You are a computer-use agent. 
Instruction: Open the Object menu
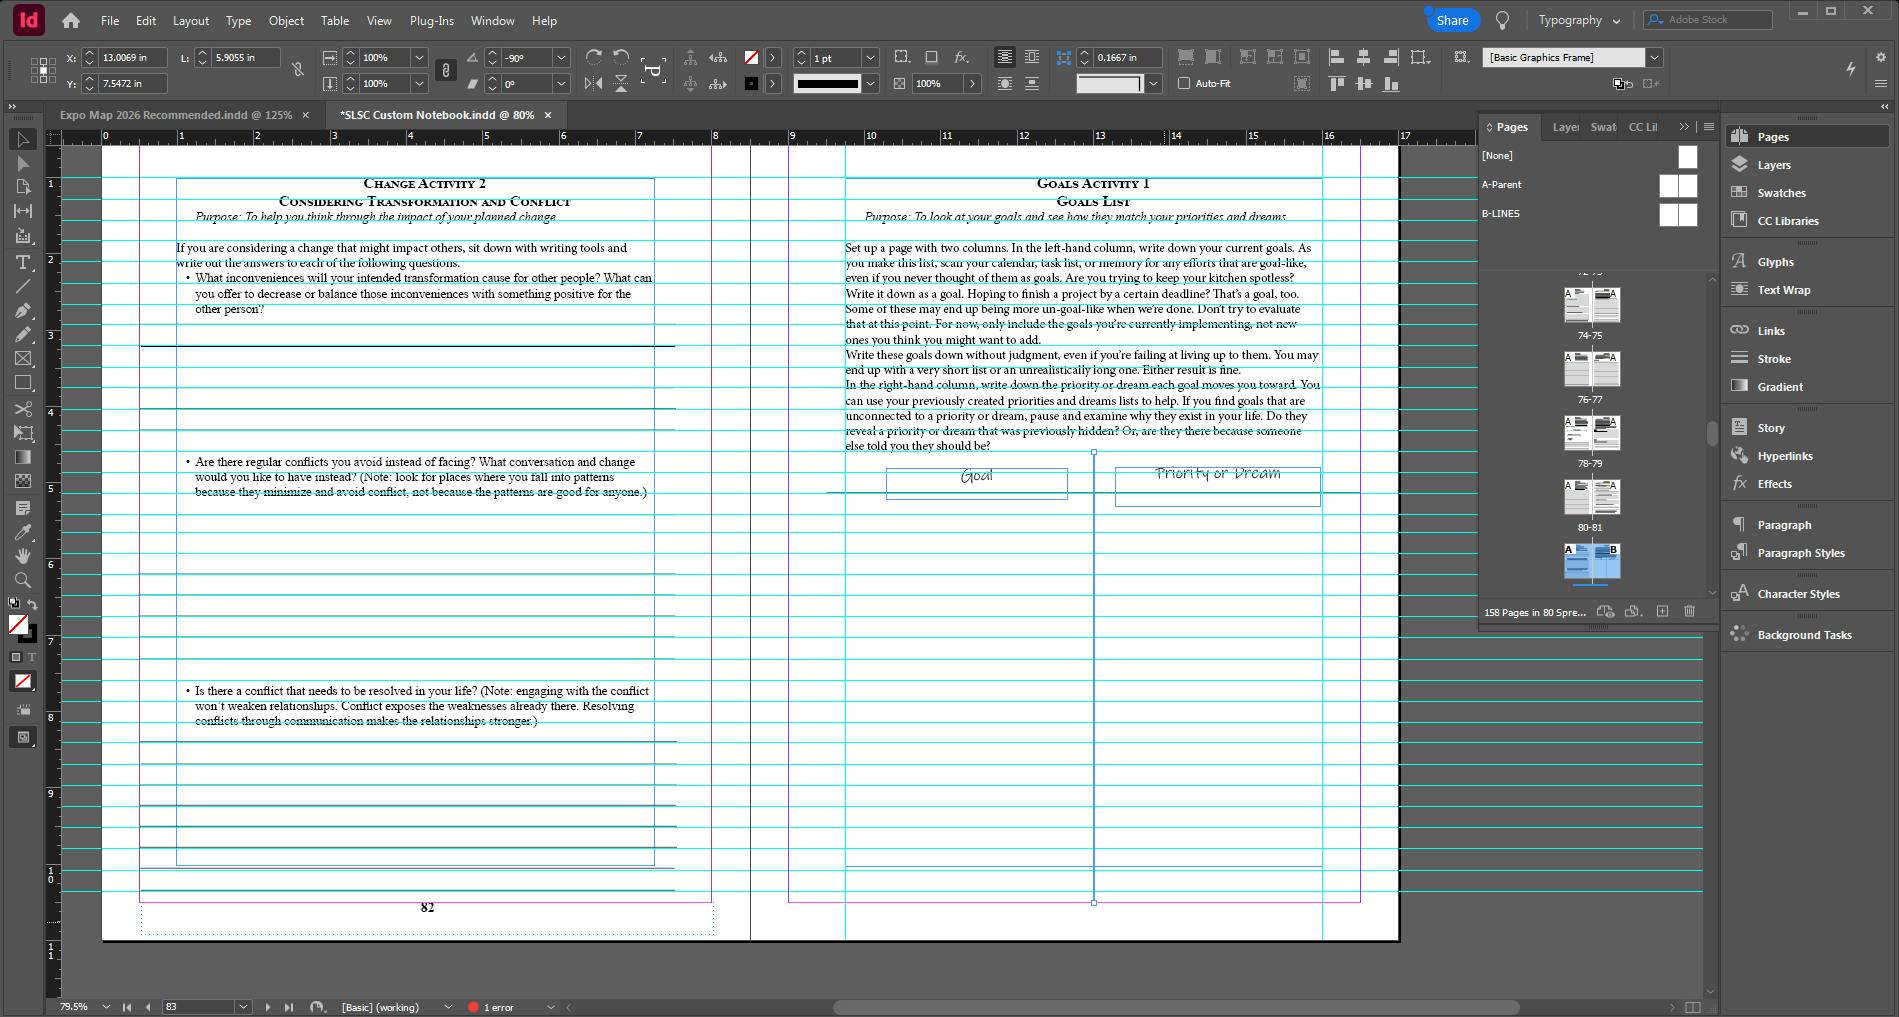[x=286, y=20]
